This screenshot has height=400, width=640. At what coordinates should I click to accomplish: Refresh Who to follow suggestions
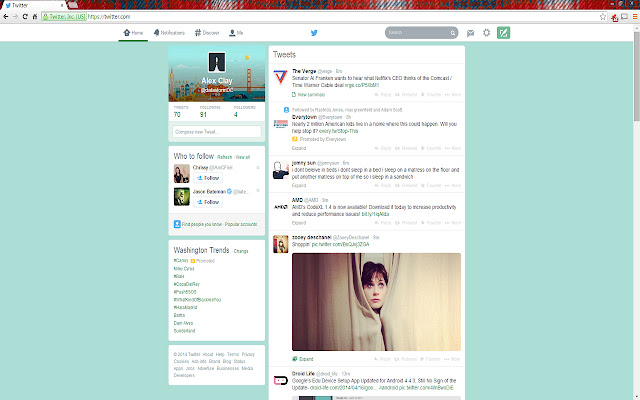coord(224,157)
